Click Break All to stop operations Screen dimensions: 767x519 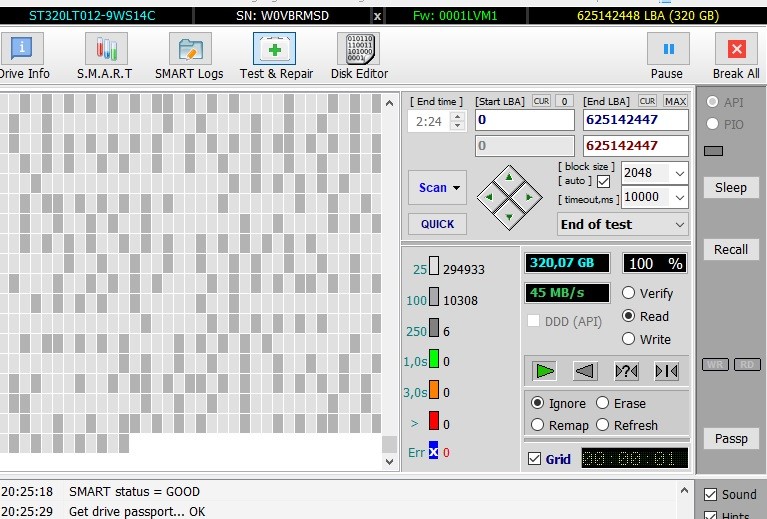click(736, 56)
